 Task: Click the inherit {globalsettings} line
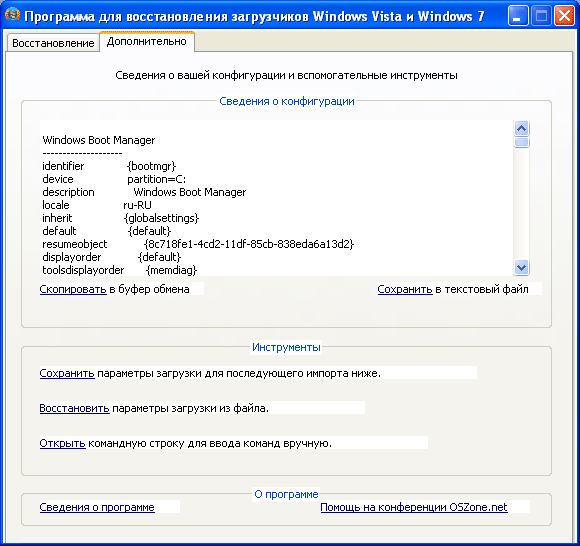pyautogui.click(x=121, y=218)
